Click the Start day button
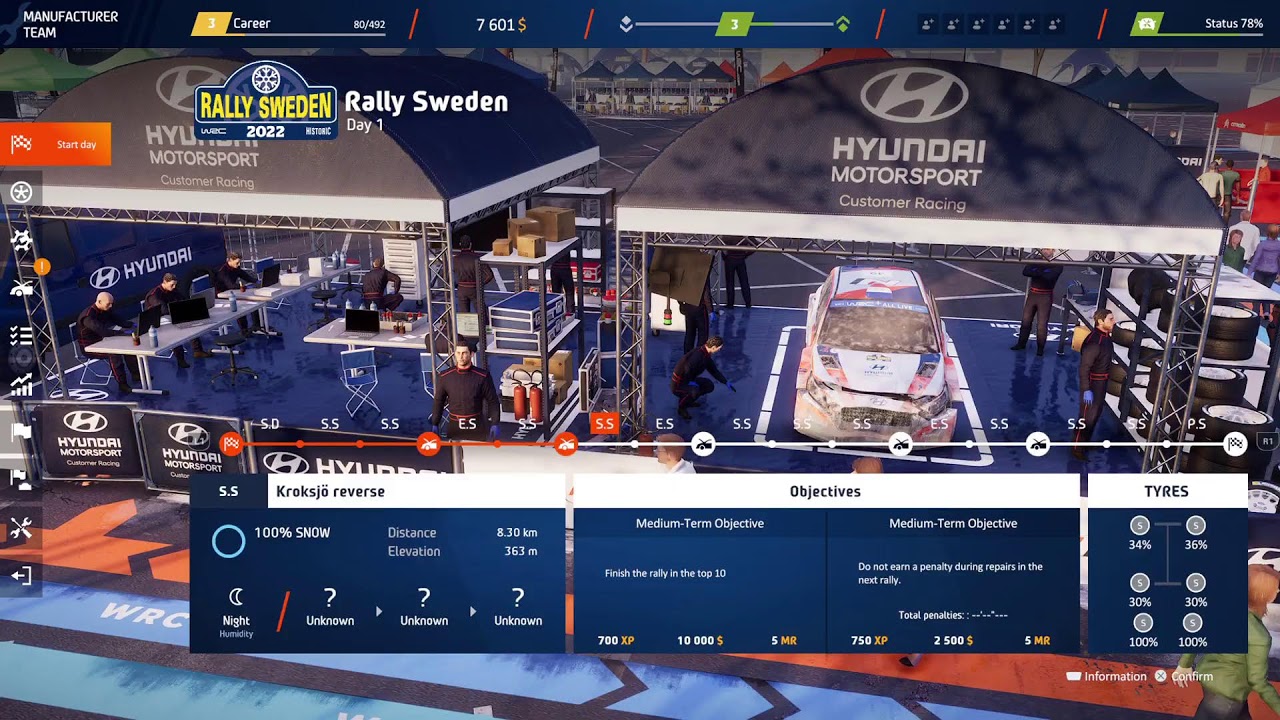 (x=55, y=144)
